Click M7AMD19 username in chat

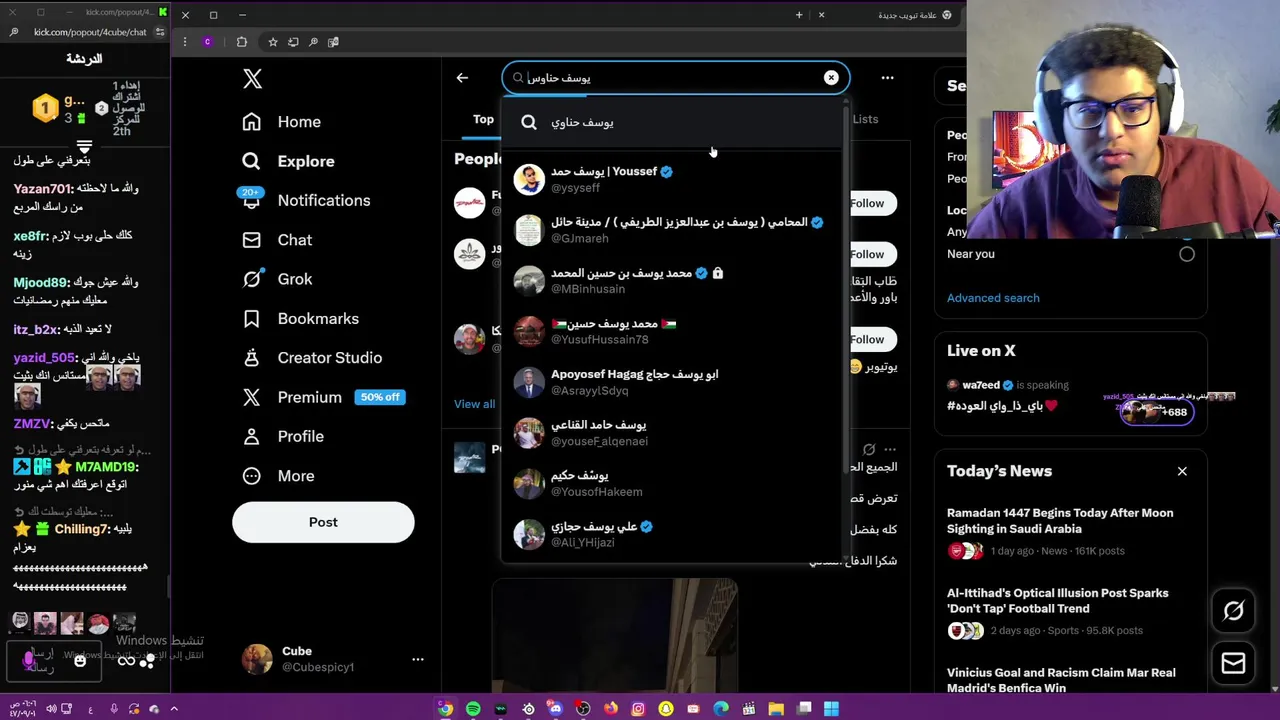pos(105,467)
